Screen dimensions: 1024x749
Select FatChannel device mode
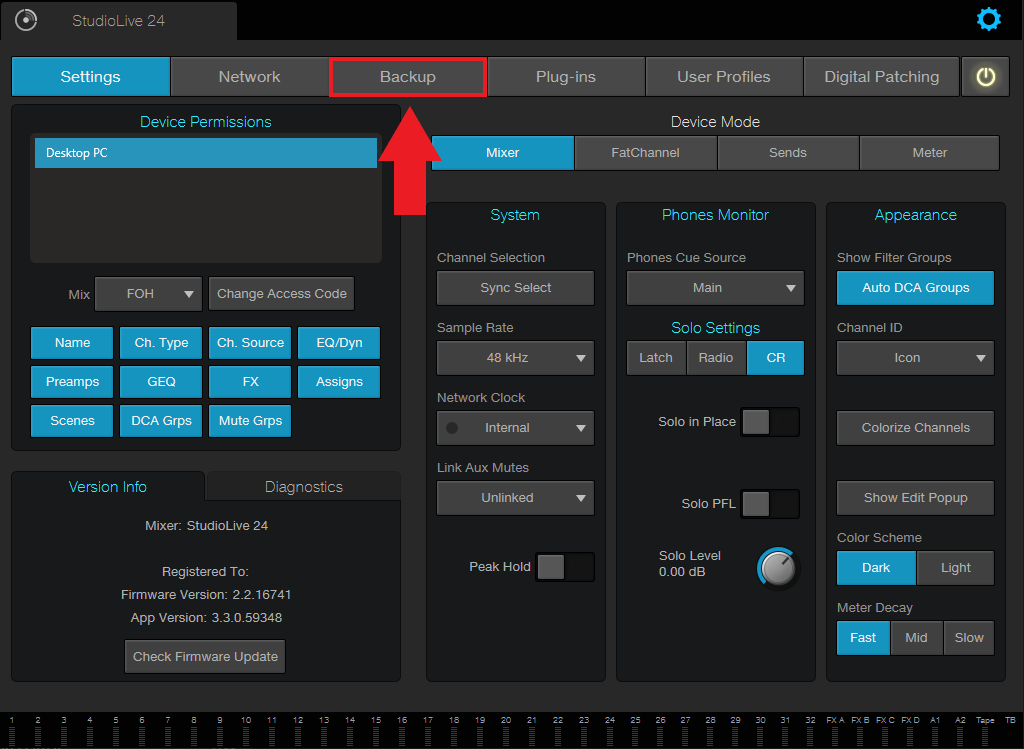645,153
